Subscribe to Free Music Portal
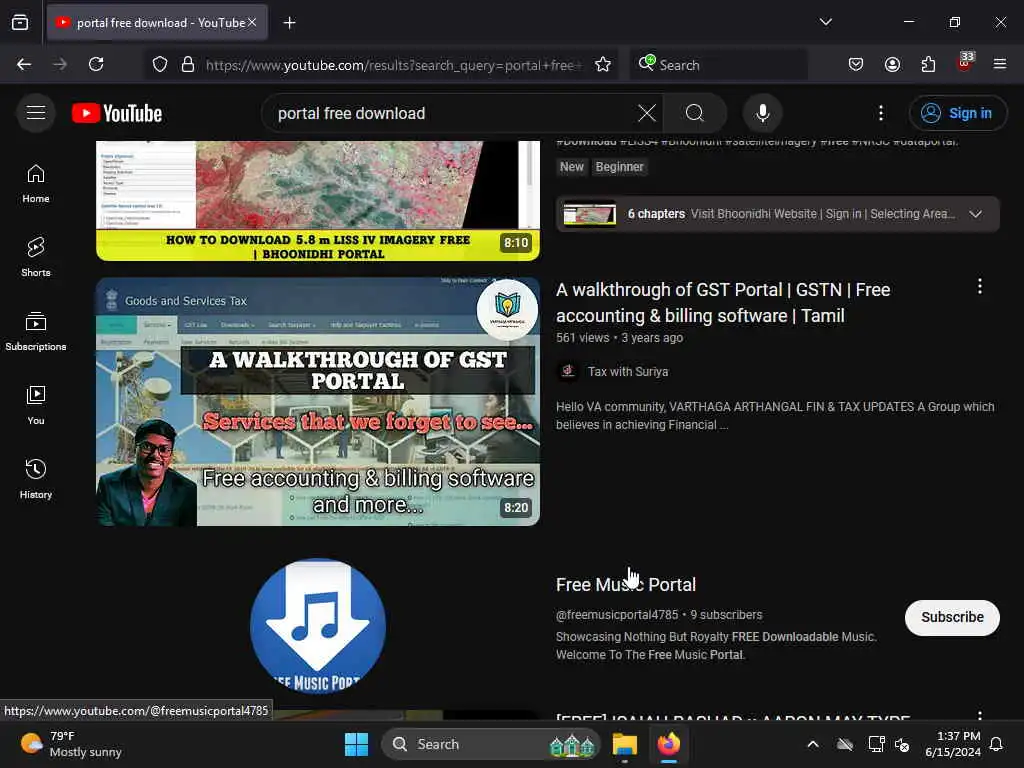This screenshot has width=1024, height=768. tap(952, 617)
